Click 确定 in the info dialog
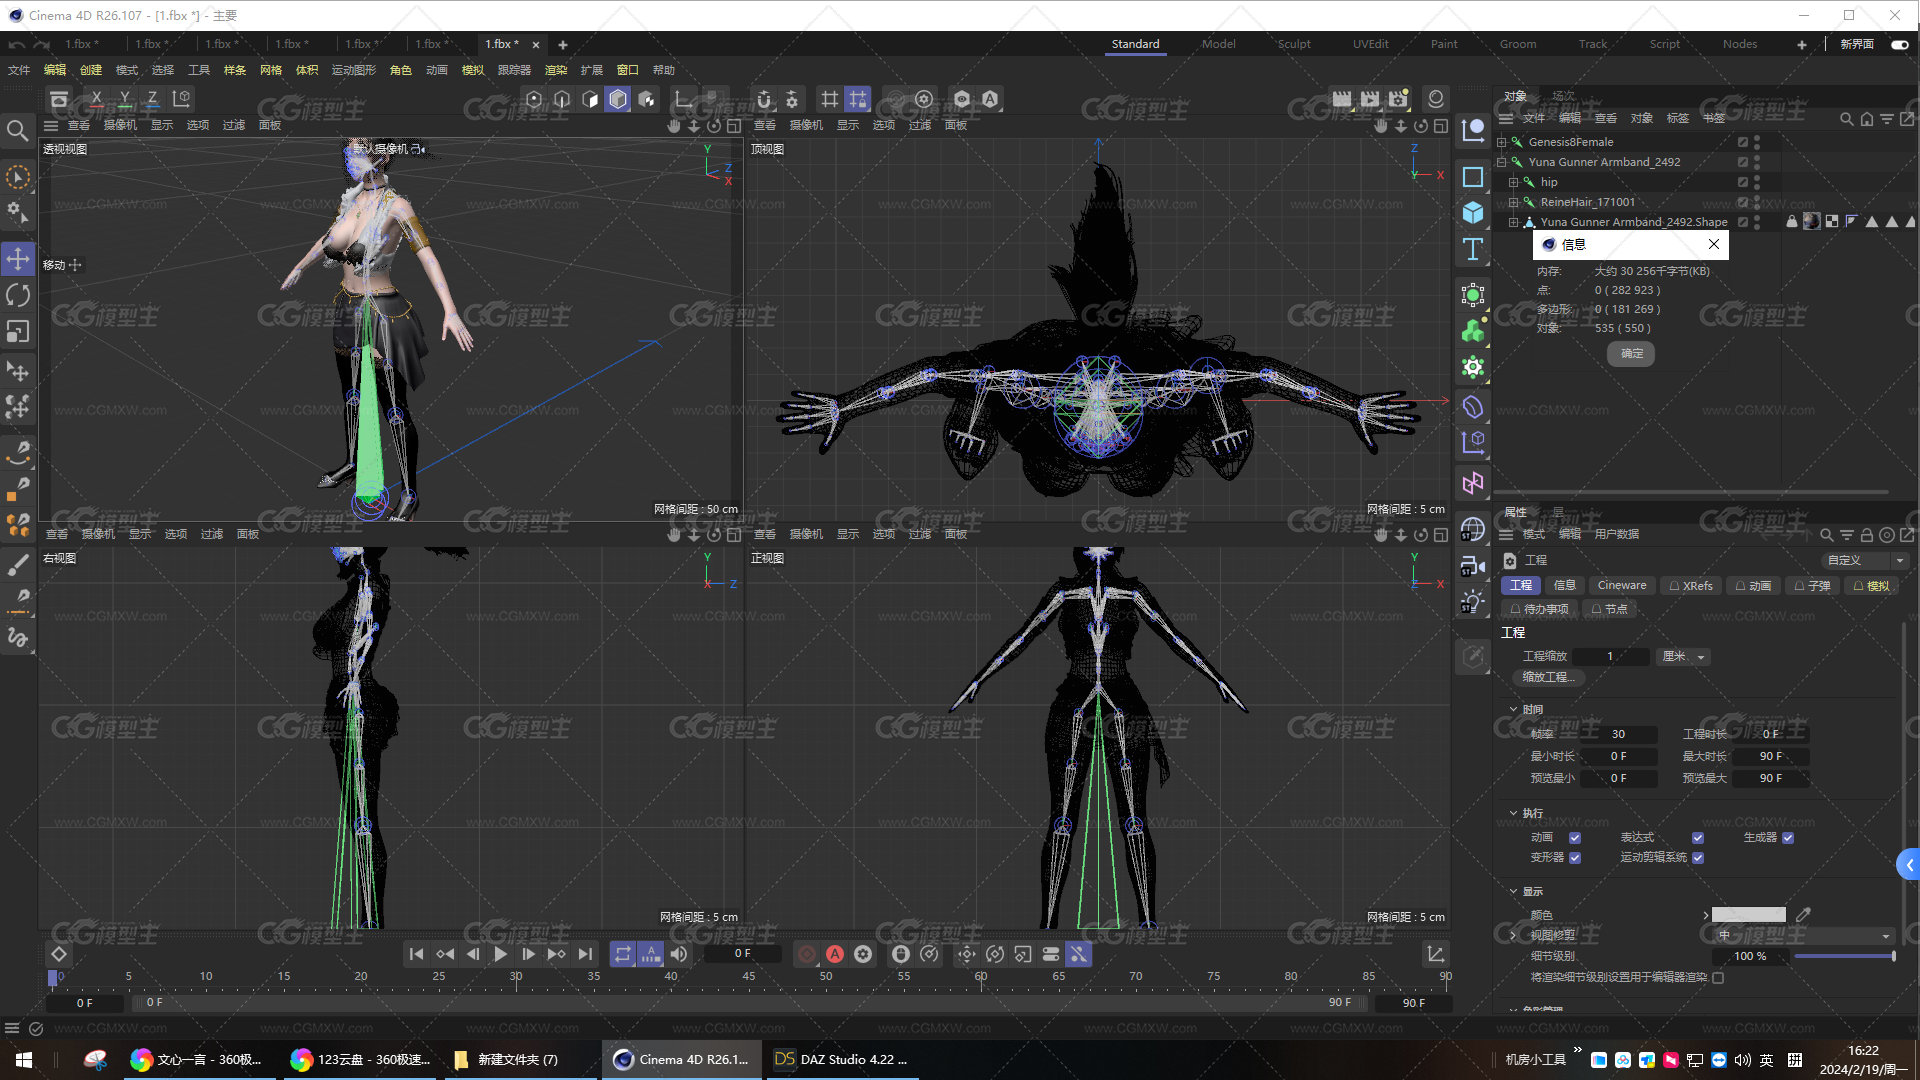Image resolution: width=1920 pixels, height=1080 pixels. pos(1632,354)
